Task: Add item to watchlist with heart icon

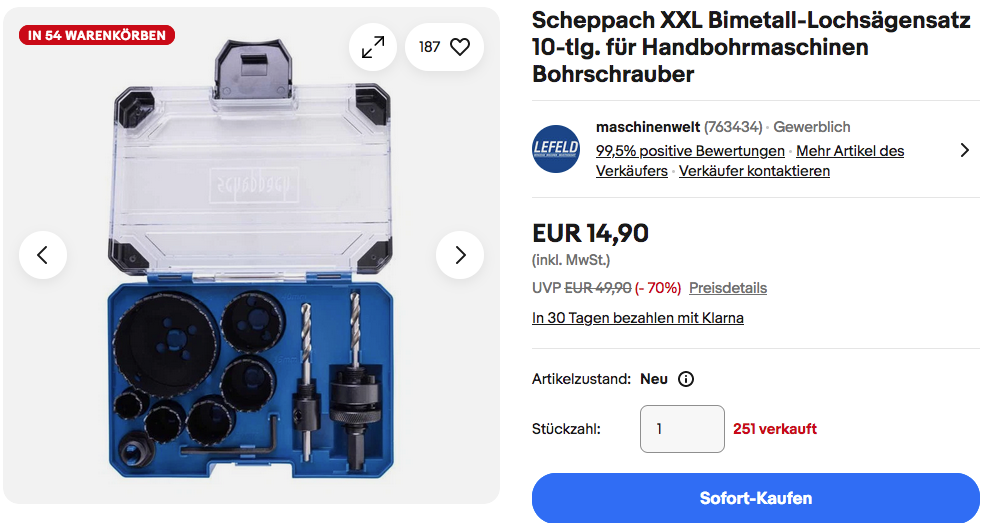Action: coord(460,47)
